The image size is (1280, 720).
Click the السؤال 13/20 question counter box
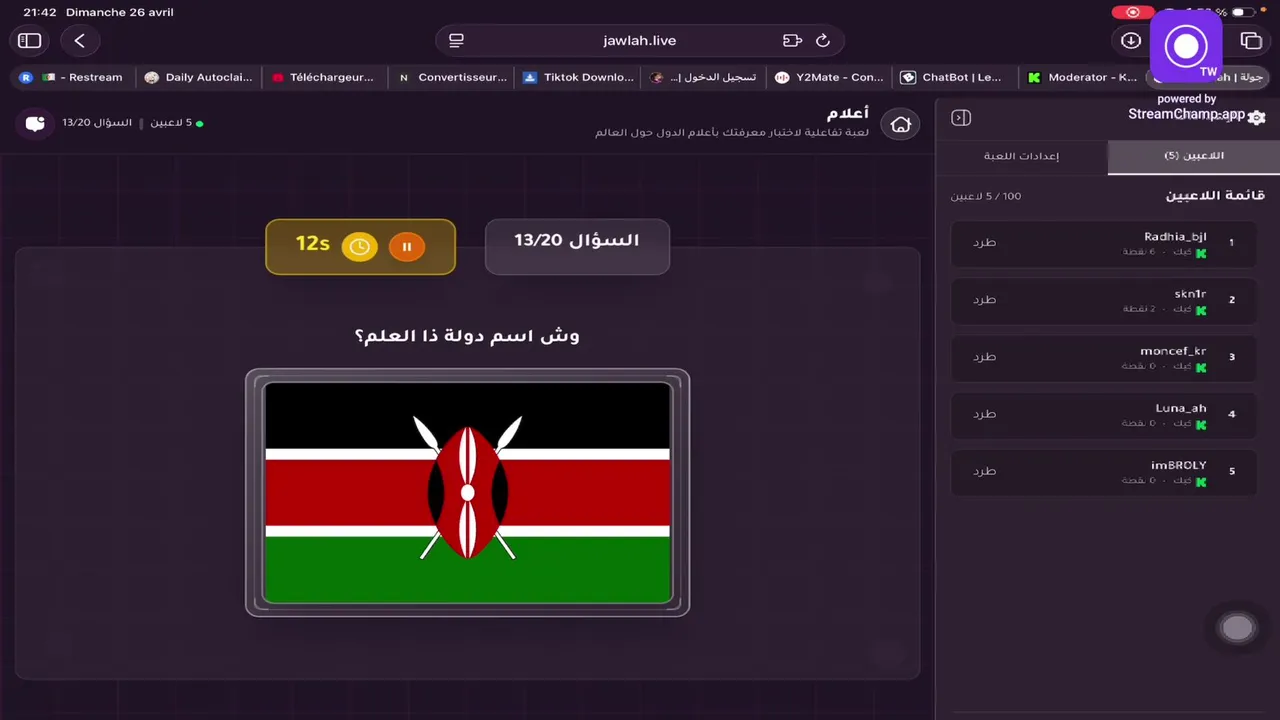click(577, 246)
